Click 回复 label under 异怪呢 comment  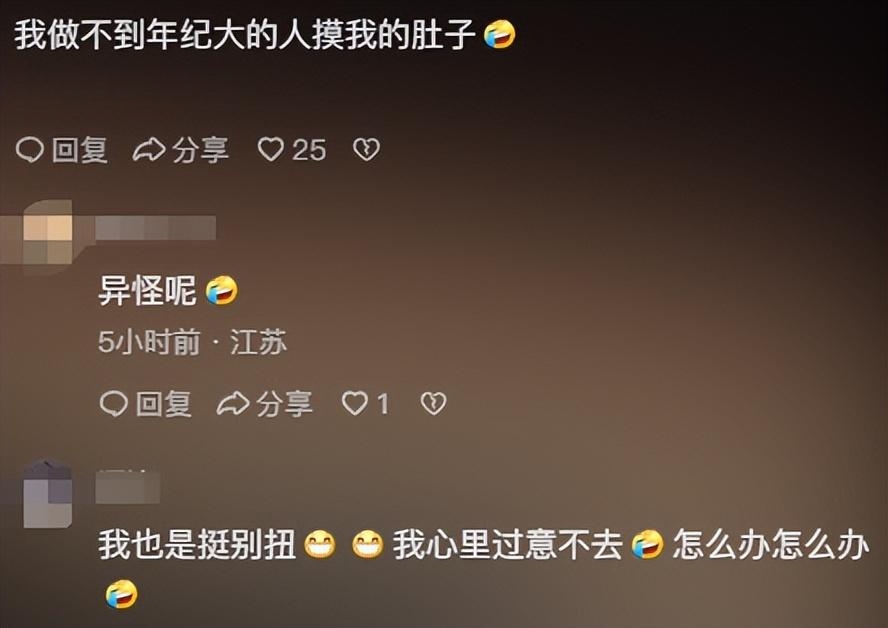pyautogui.click(x=164, y=404)
